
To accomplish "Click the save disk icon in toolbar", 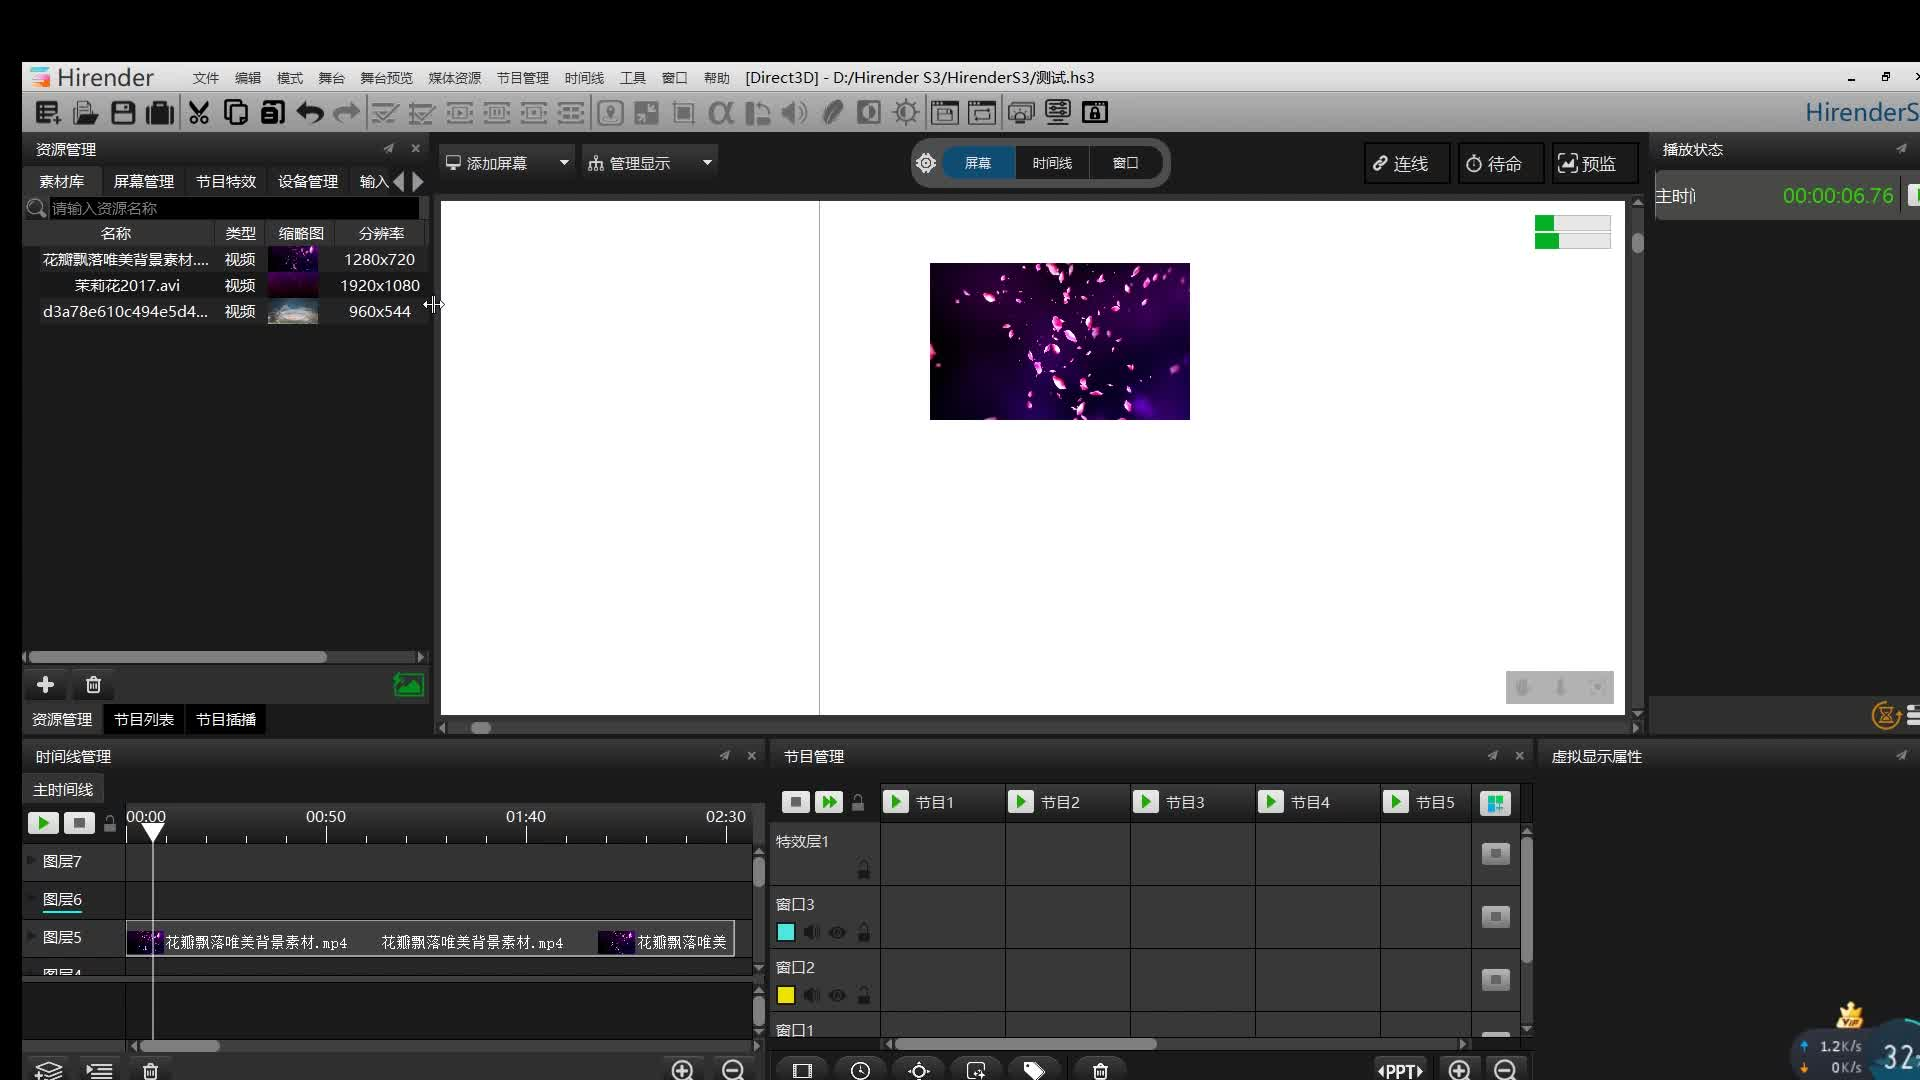I will point(123,113).
